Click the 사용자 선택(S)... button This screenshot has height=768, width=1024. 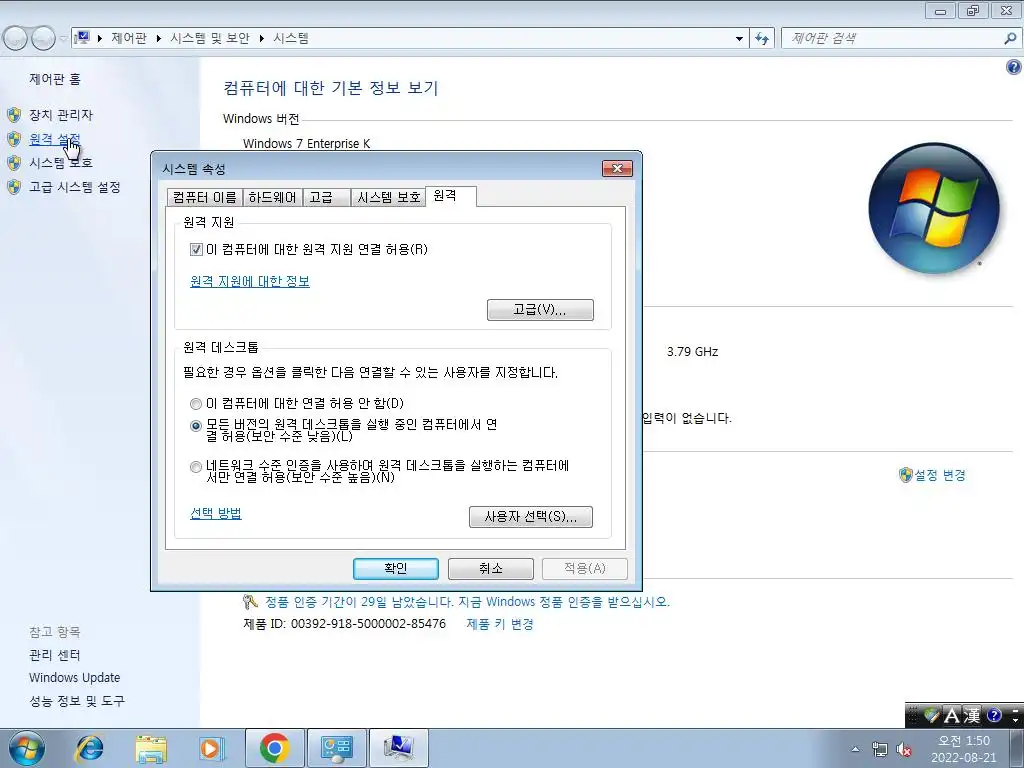(x=531, y=517)
